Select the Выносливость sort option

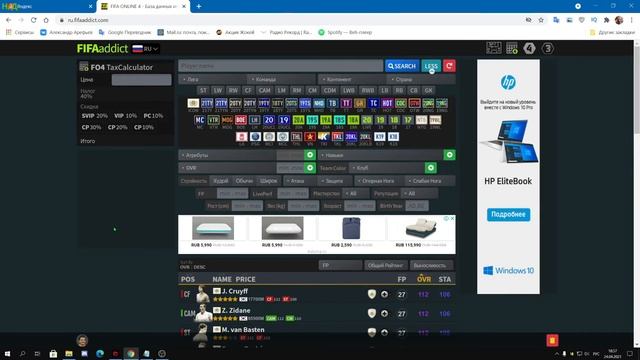[431, 265]
